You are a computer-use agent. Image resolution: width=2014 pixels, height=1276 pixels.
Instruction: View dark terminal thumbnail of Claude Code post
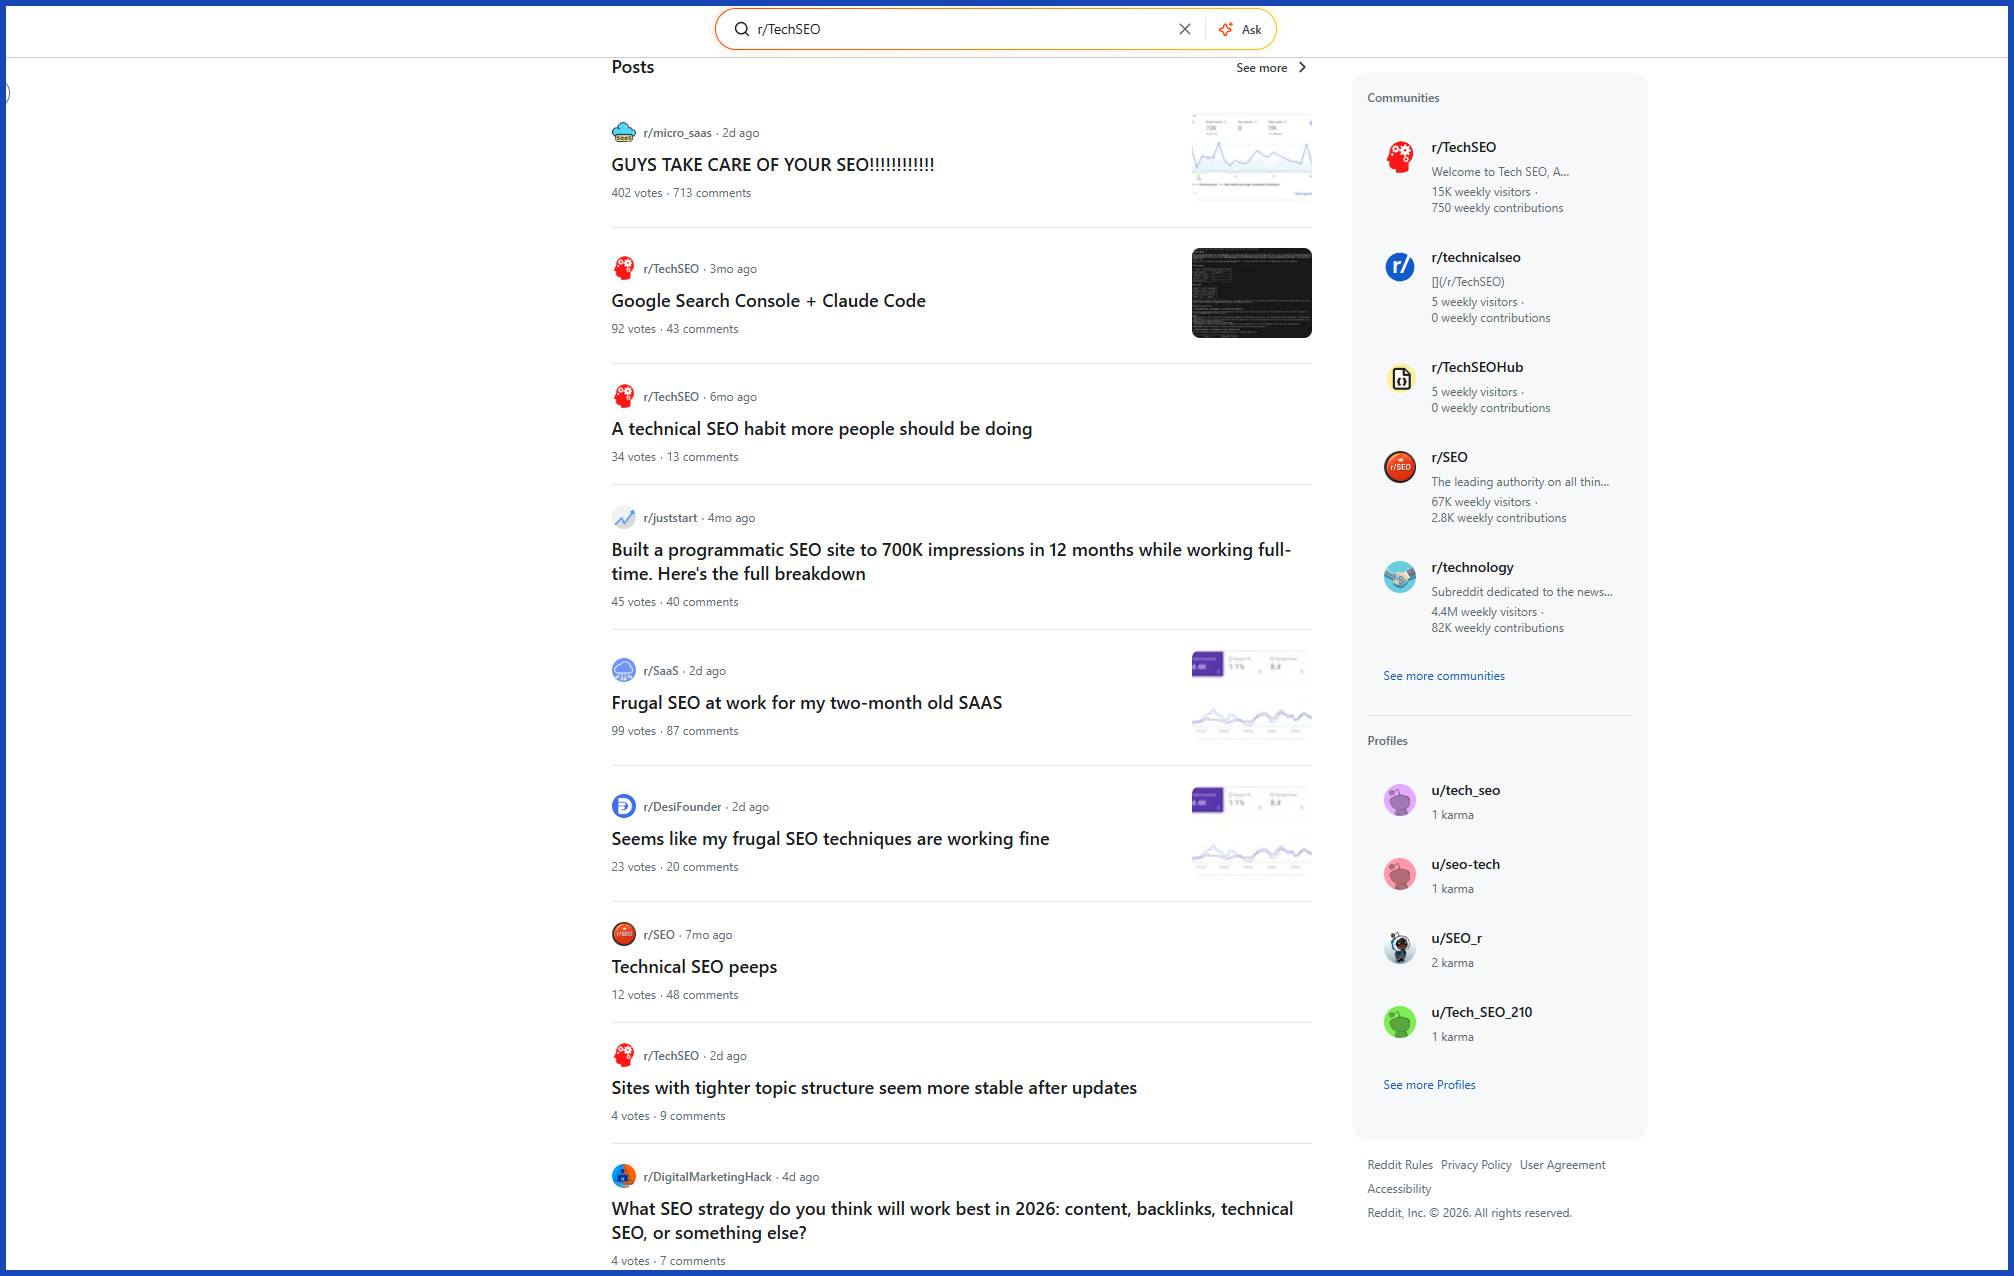point(1252,293)
